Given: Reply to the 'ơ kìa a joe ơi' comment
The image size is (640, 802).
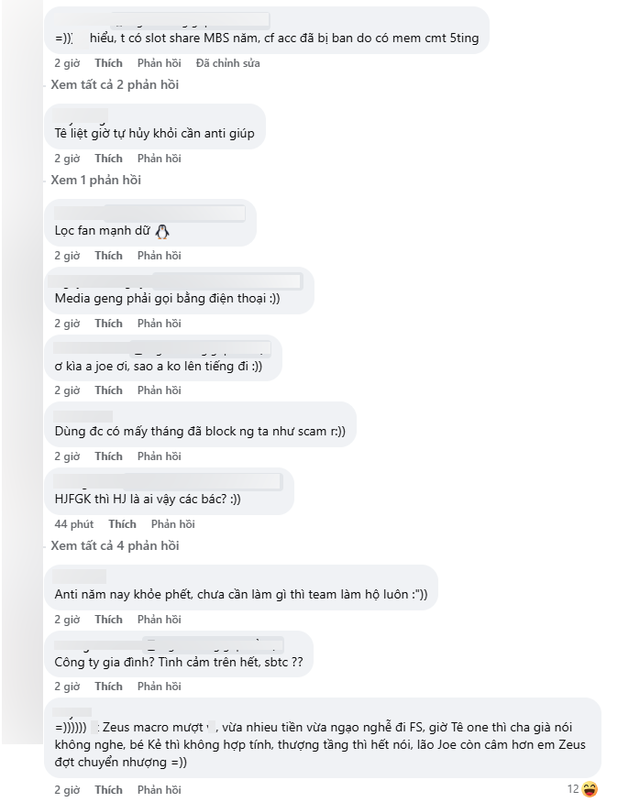Looking at the screenshot, I should (159, 390).
